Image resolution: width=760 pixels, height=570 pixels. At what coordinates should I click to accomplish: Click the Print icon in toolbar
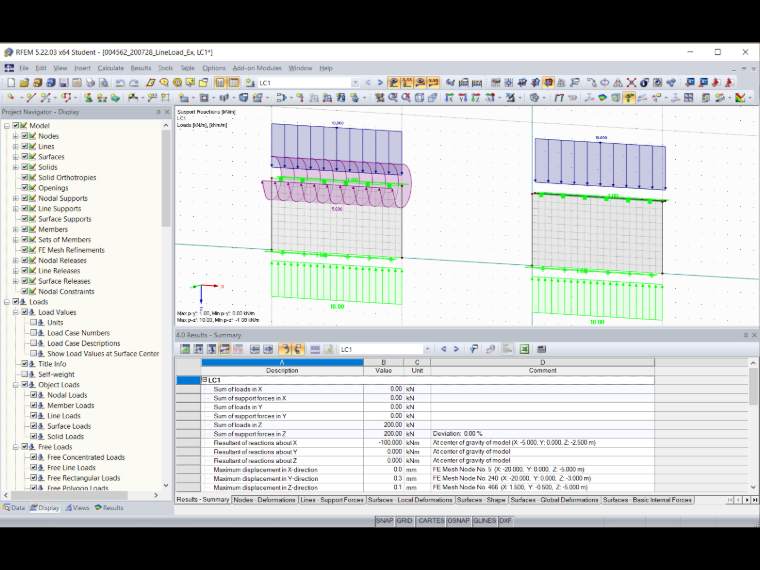click(x=90, y=83)
